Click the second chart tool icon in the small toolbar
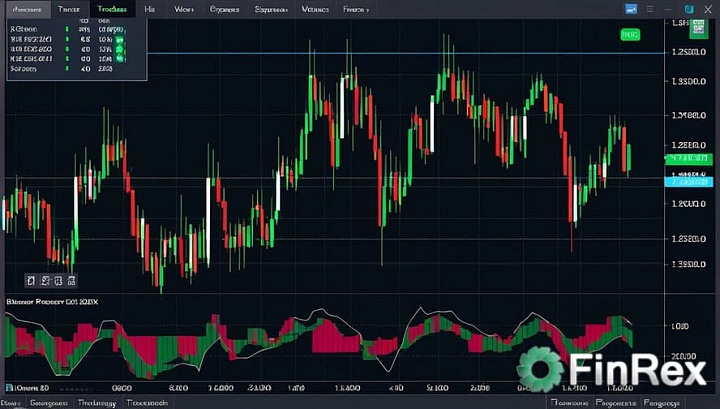Screen dimensions: 720x409 45,280
